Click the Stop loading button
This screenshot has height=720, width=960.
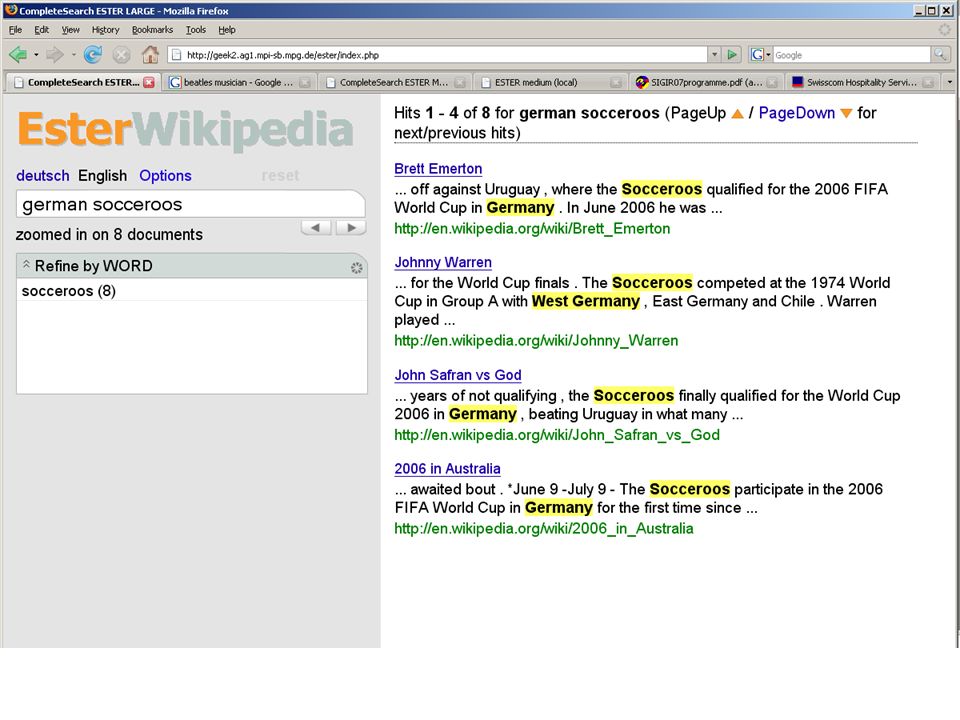point(121,55)
